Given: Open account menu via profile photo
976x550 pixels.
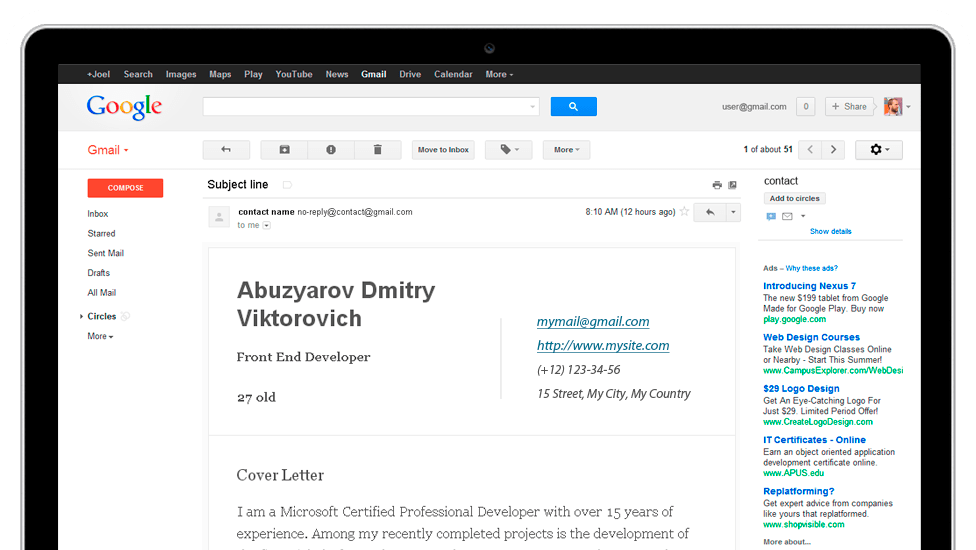Looking at the screenshot, I should (x=897, y=106).
